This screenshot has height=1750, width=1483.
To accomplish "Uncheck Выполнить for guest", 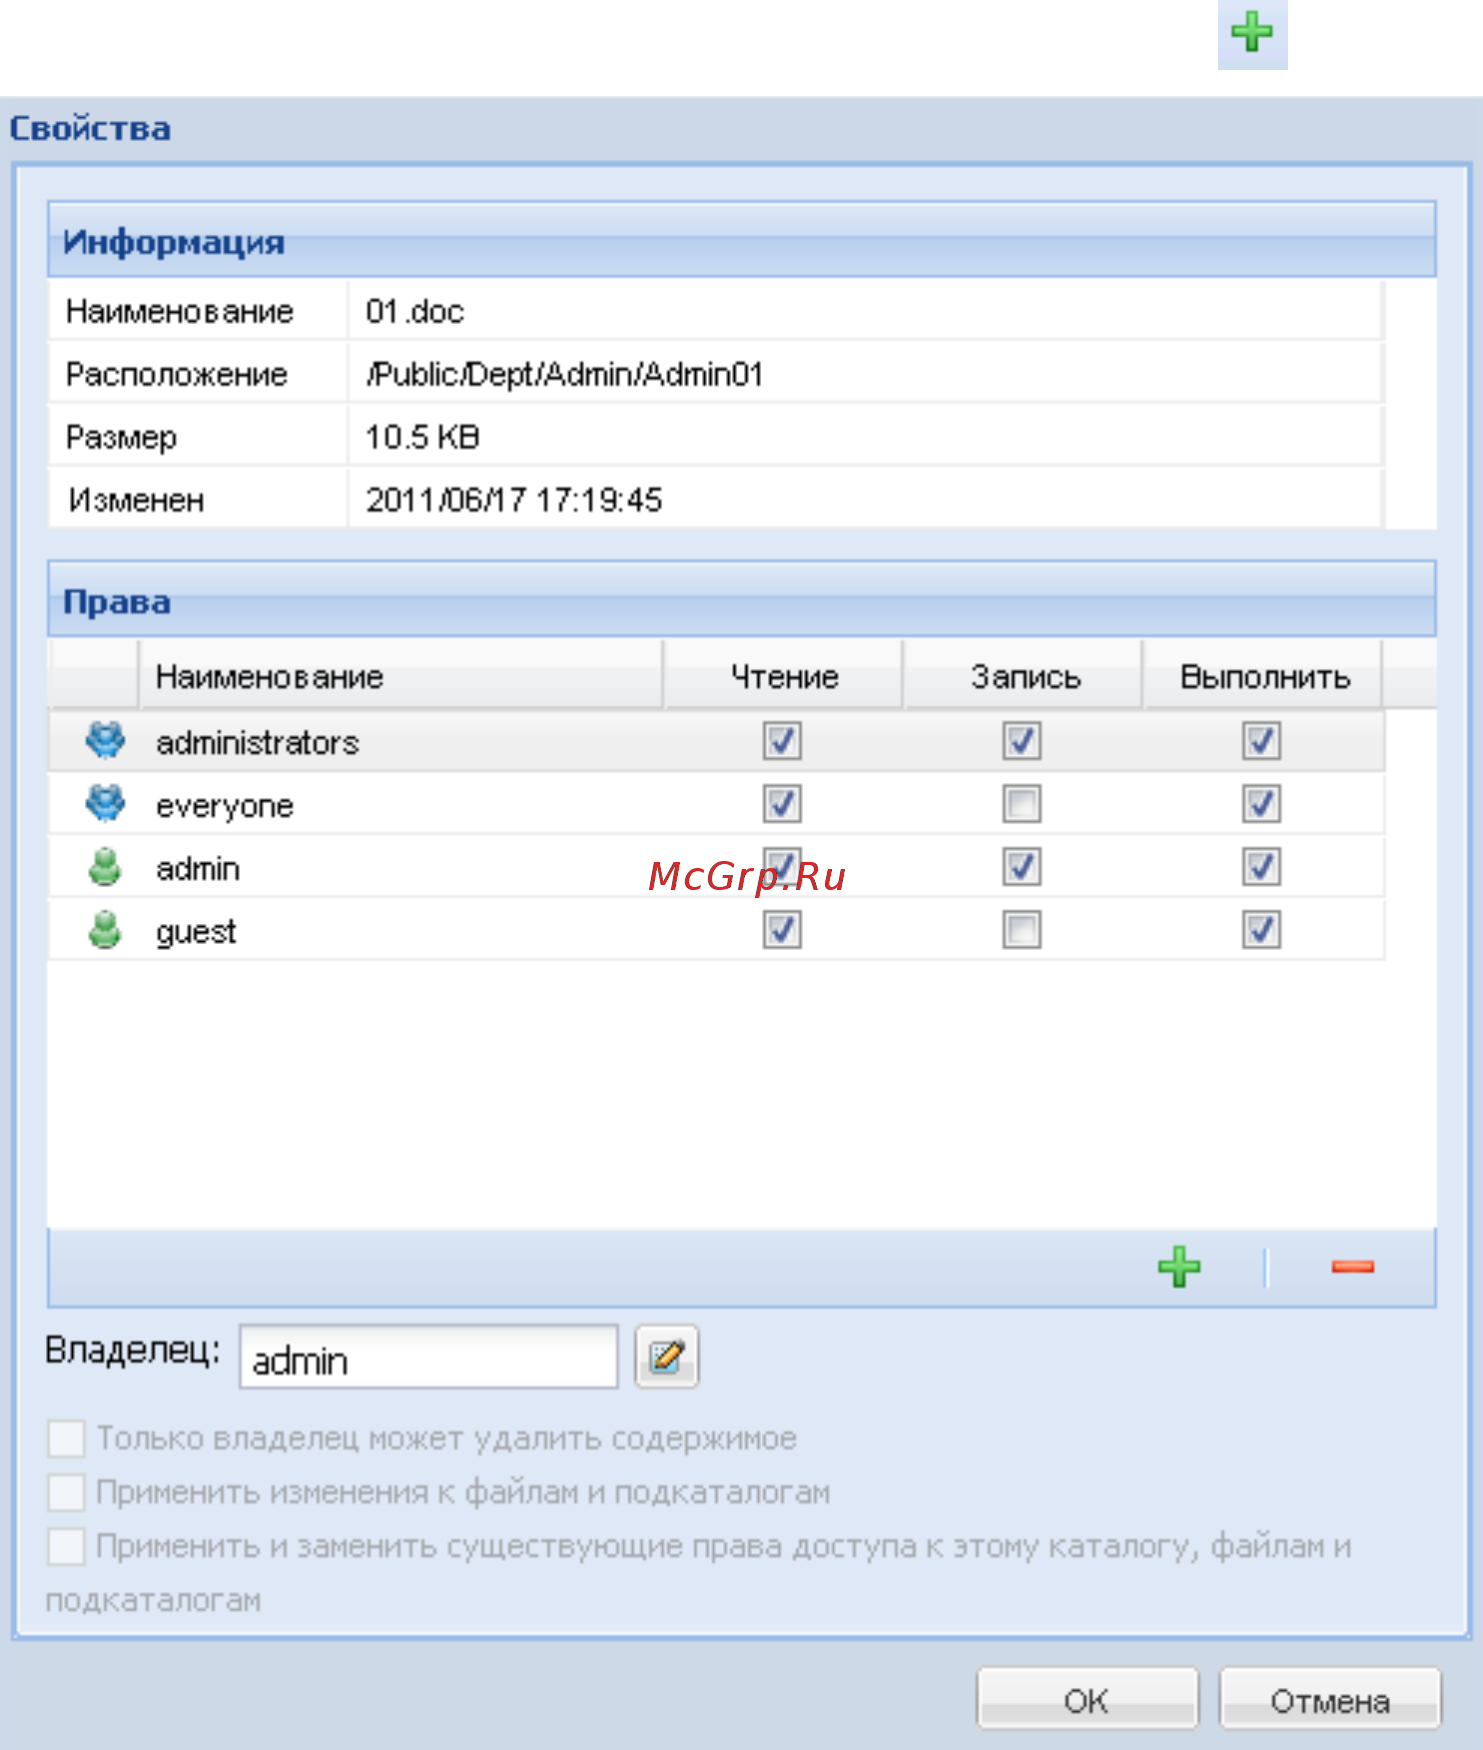I will tap(1262, 930).
